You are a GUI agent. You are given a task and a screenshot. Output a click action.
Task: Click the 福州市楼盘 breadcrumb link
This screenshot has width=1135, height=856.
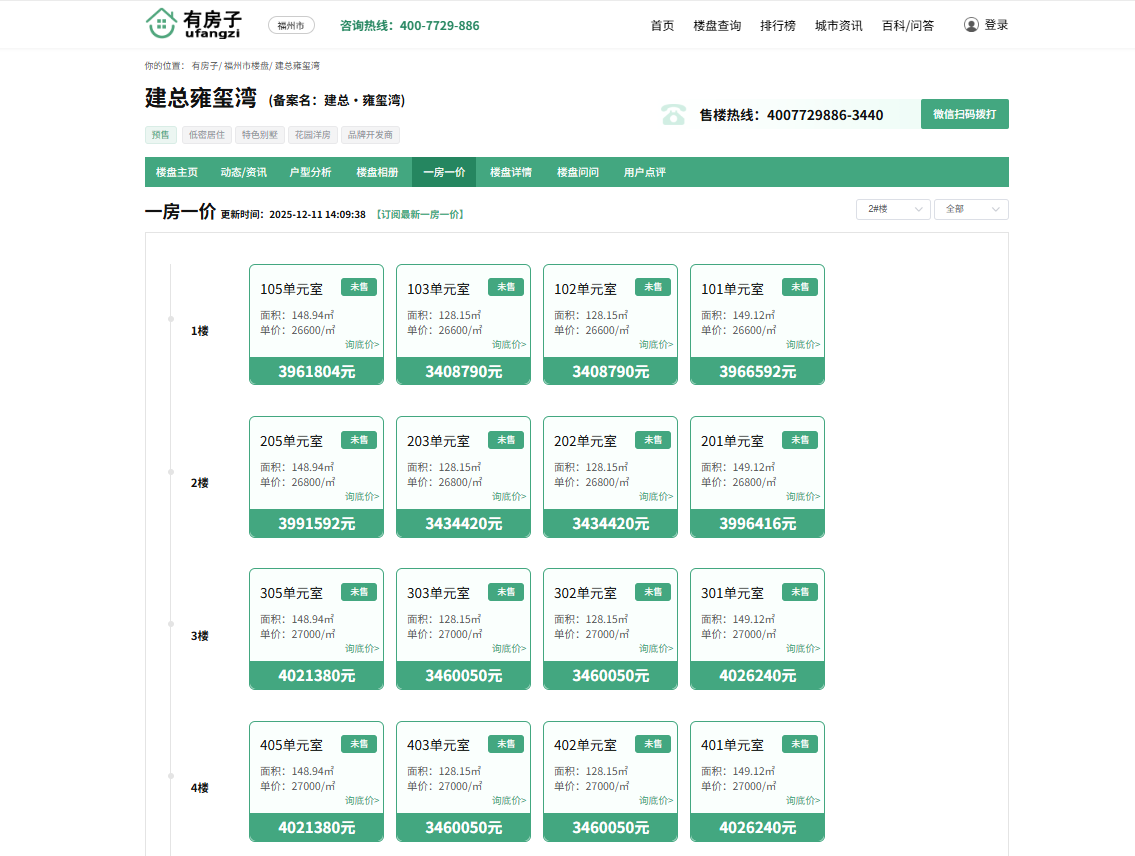point(246,66)
